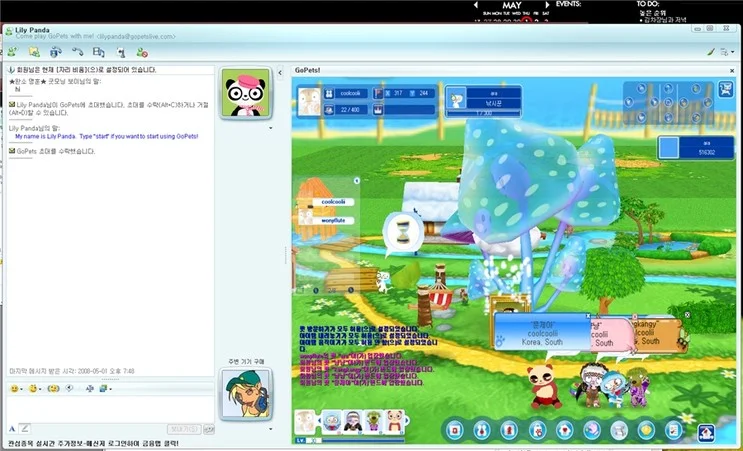
Task: Click next month arrow in desktop calendar
Action: 547,5
